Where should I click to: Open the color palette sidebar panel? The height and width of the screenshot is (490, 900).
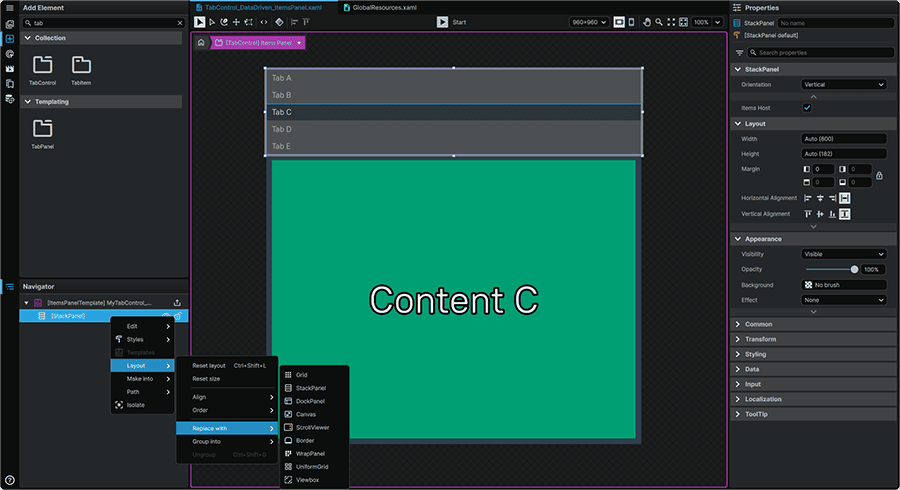pos(10,54)
